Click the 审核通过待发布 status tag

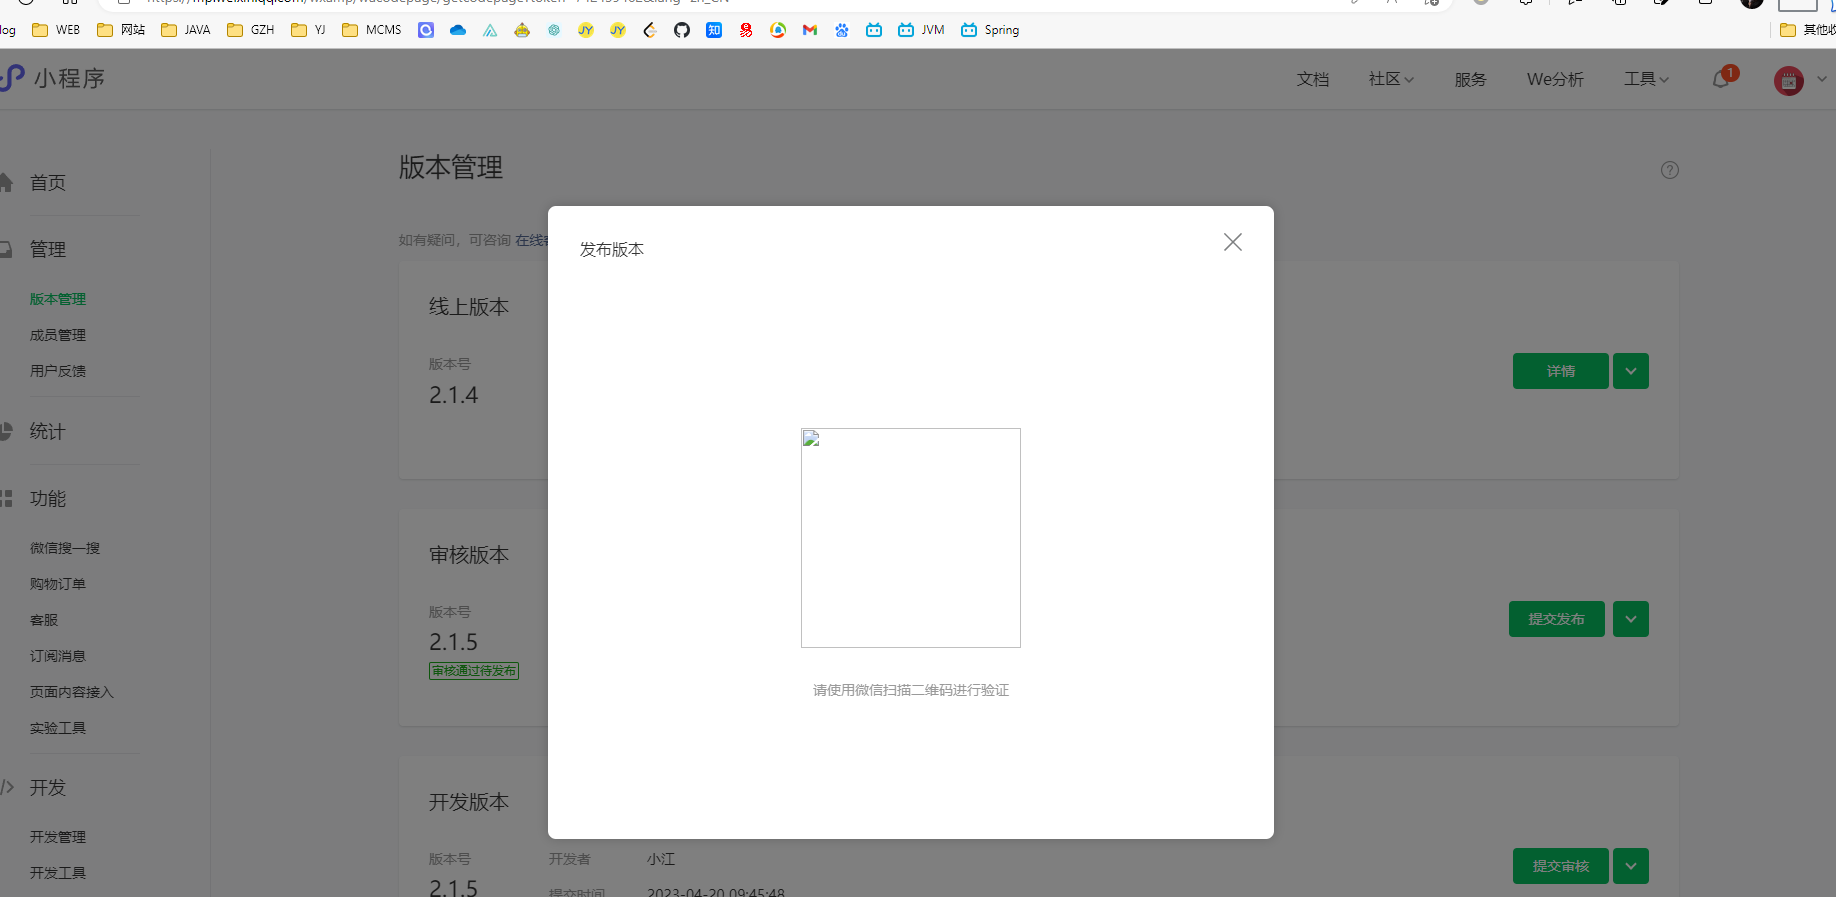[x=474, y=671]
